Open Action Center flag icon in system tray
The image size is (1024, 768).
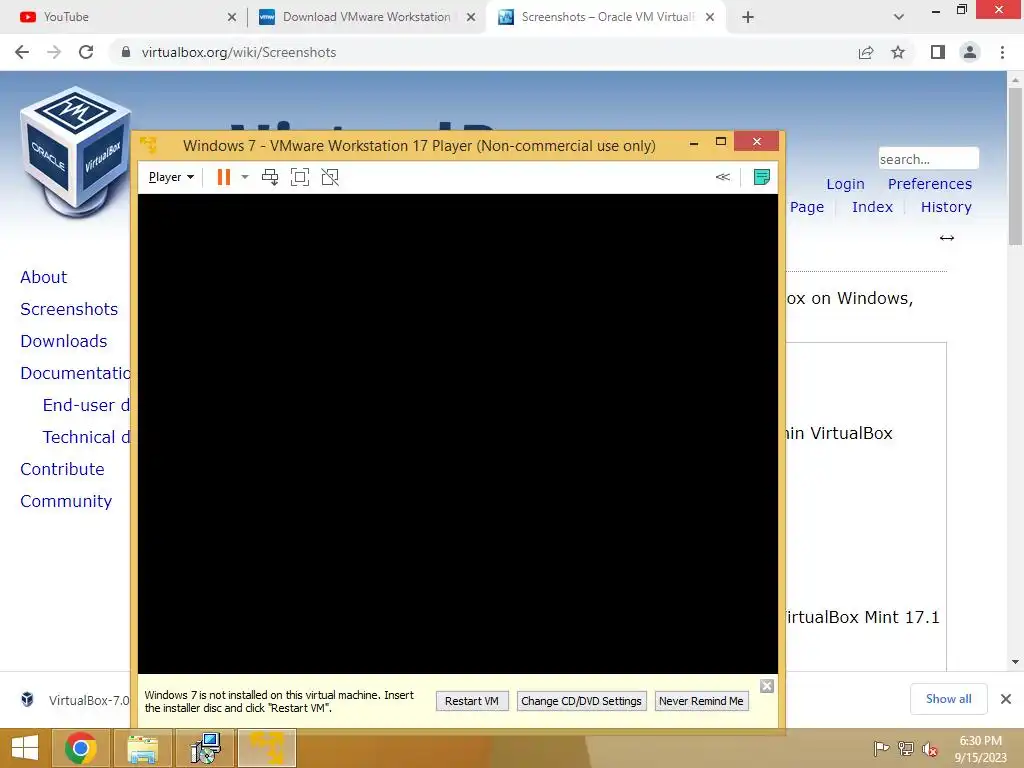coord(881,749)
